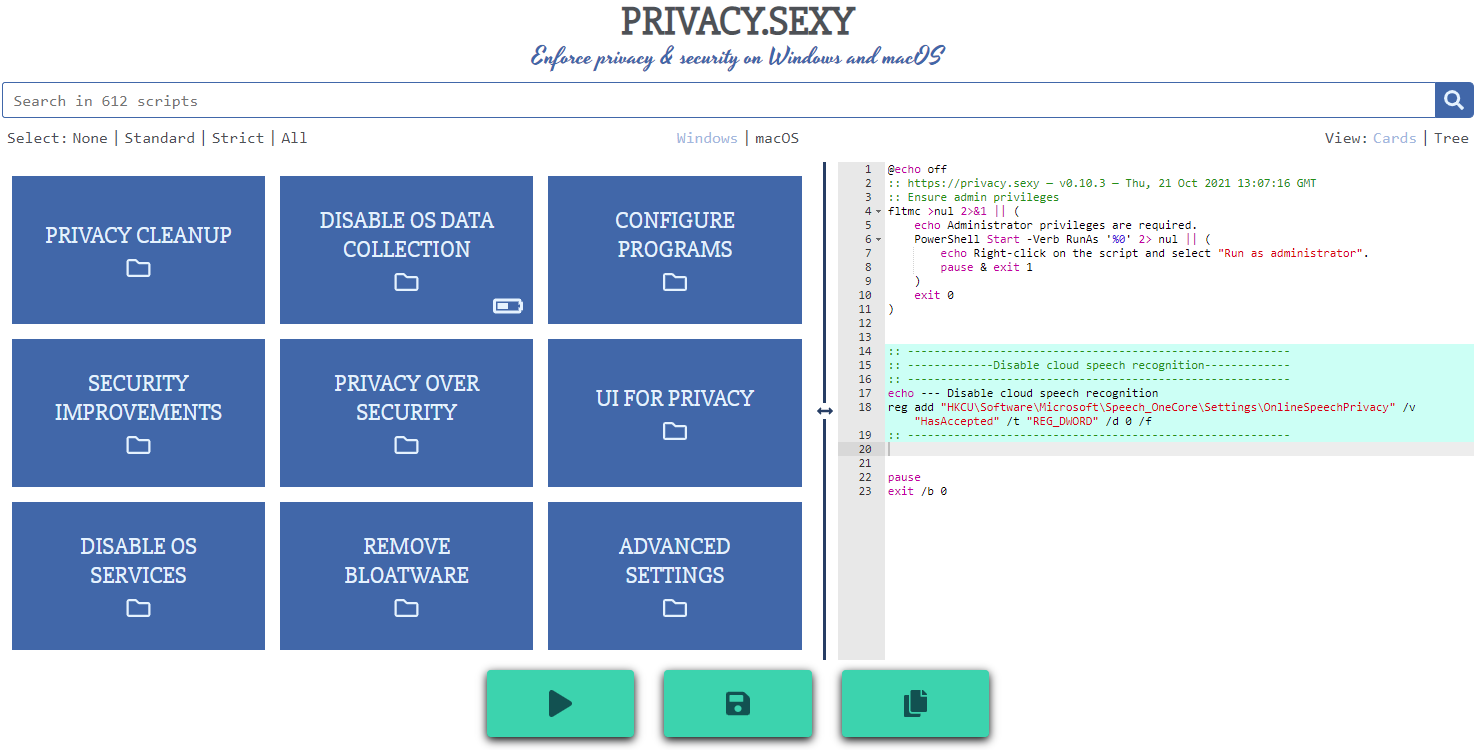Click the panel resize handle arrow
Viewport: 1477px width, 750px height.
[826, 411]
